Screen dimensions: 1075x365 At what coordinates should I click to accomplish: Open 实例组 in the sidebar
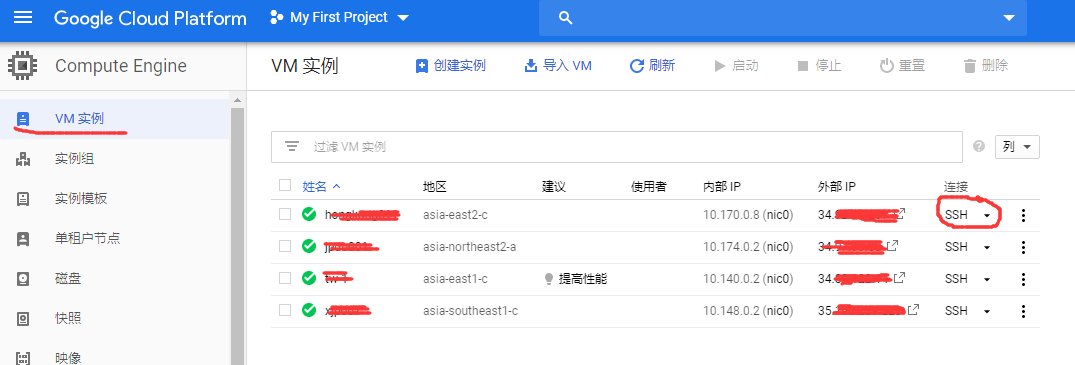click(74, 159)
